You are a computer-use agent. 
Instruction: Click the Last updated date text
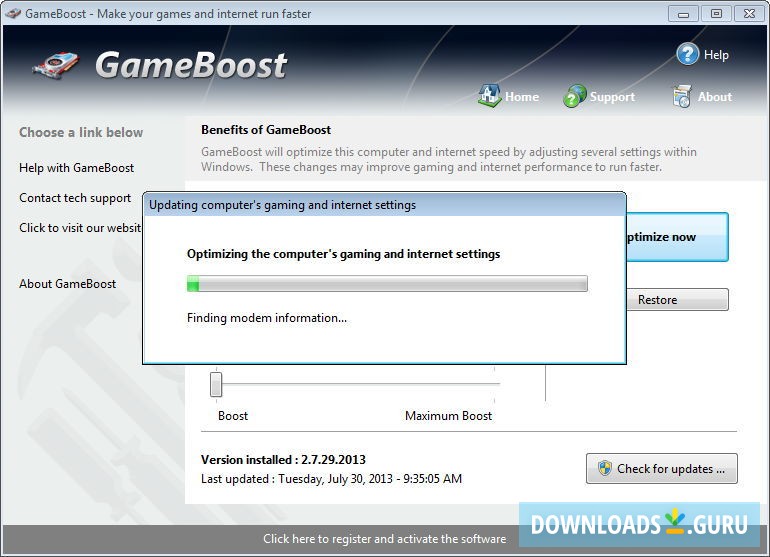pyautogui.click(x=331, y=479)
